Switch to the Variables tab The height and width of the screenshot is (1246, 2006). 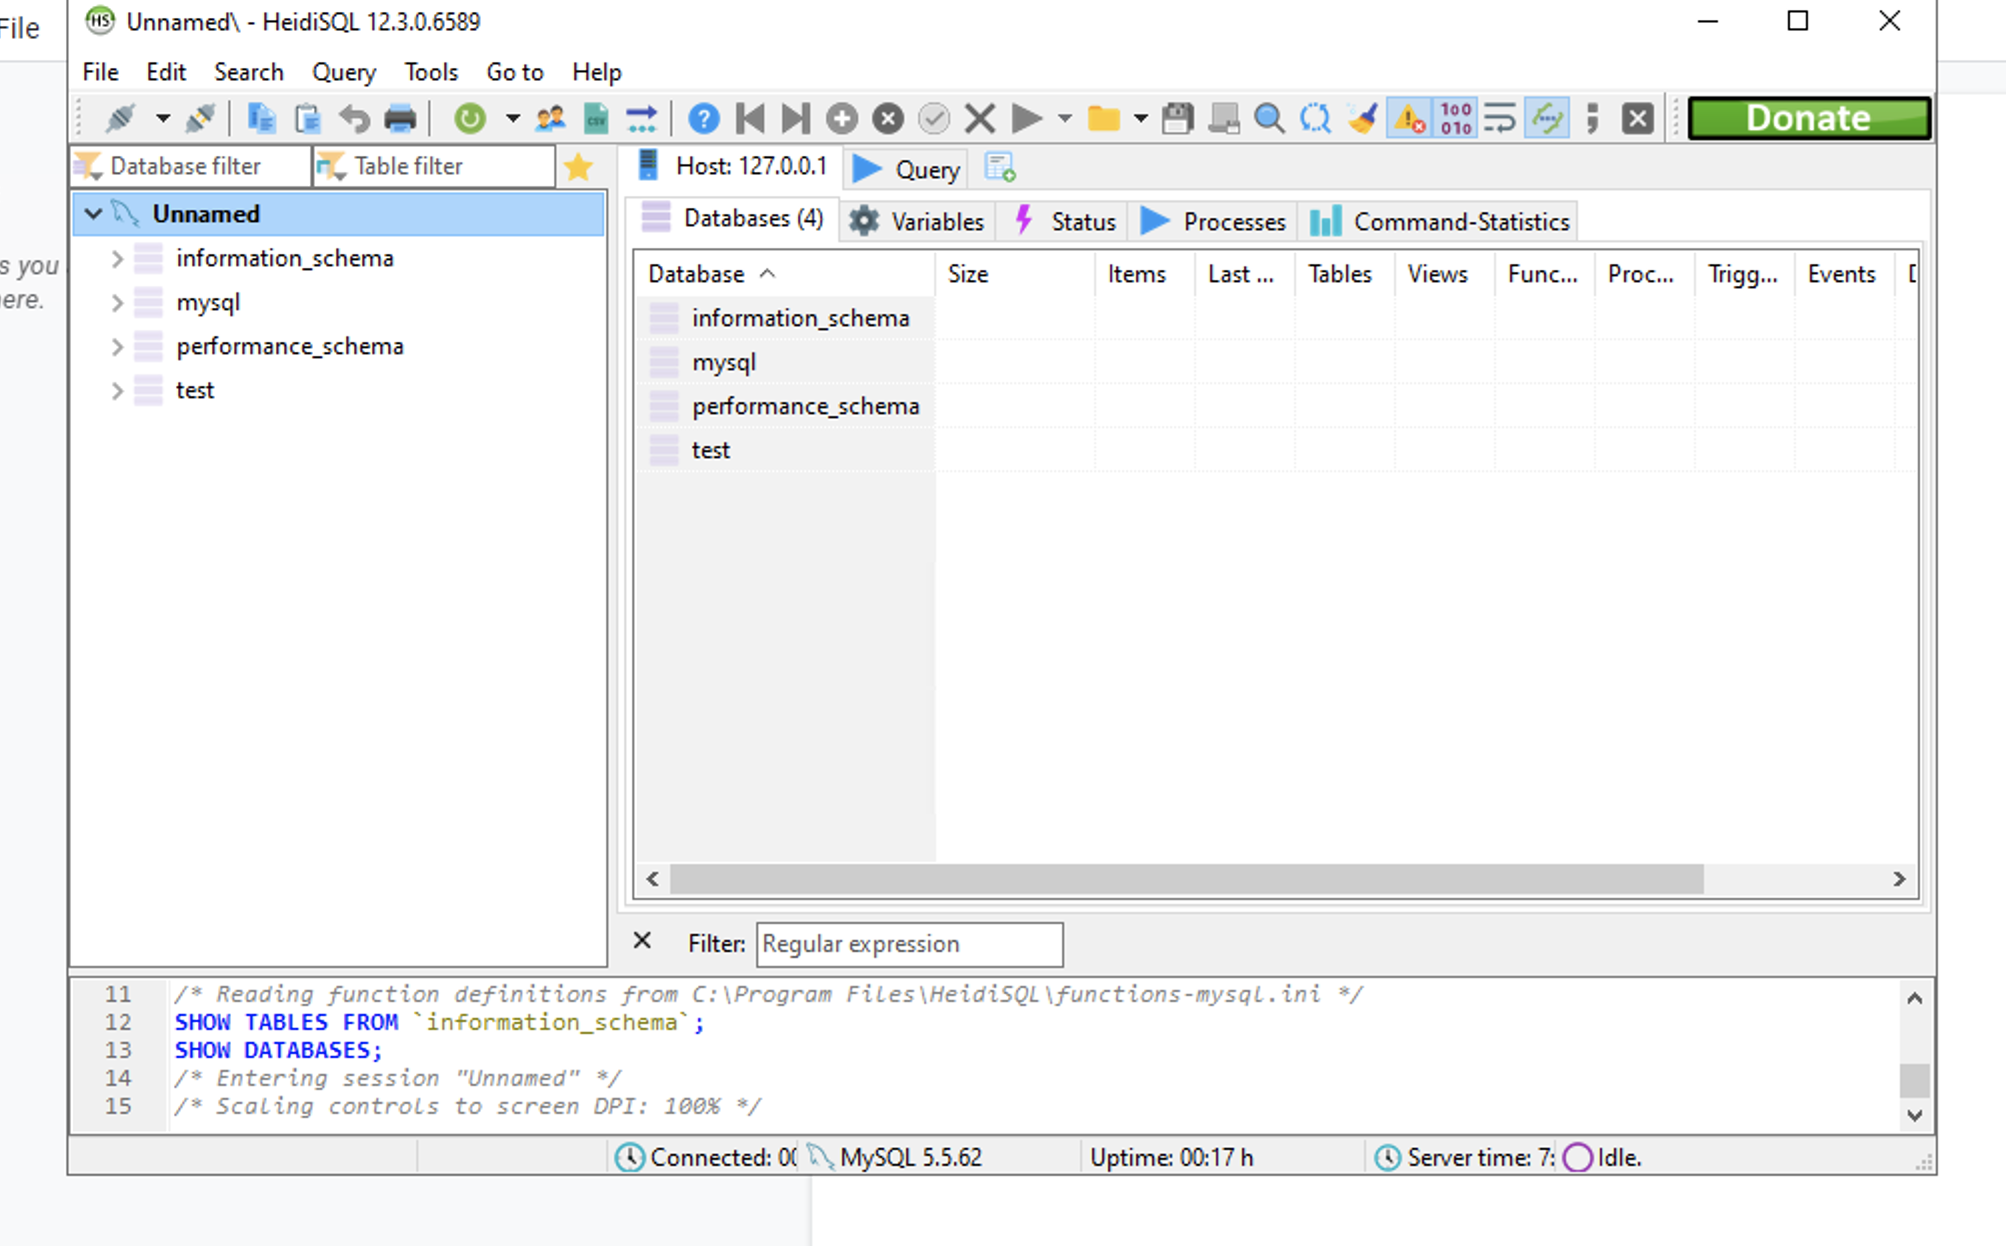(x=917, y=221)
